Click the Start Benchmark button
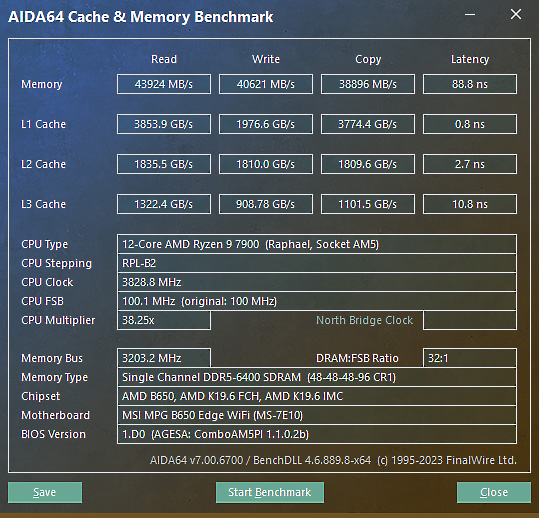Image resolution: width=539 pixels, height=518 pixels. (270, 492)
